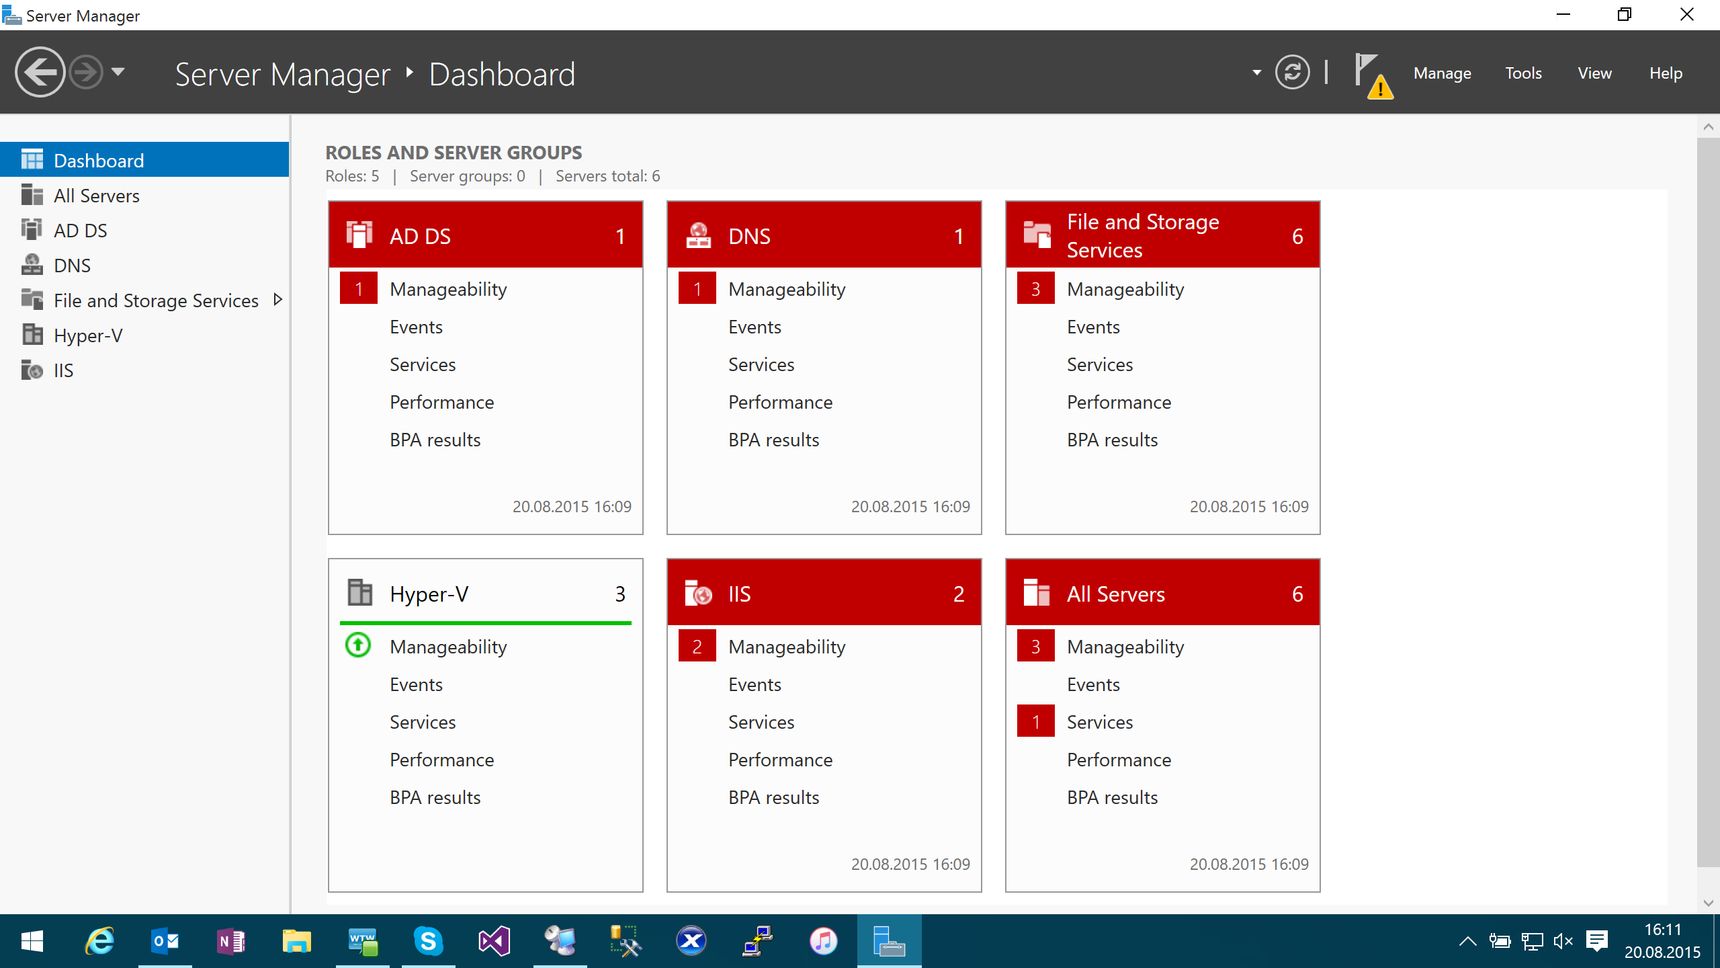Launch Internet Explorer from taskbar

[99, 941]
